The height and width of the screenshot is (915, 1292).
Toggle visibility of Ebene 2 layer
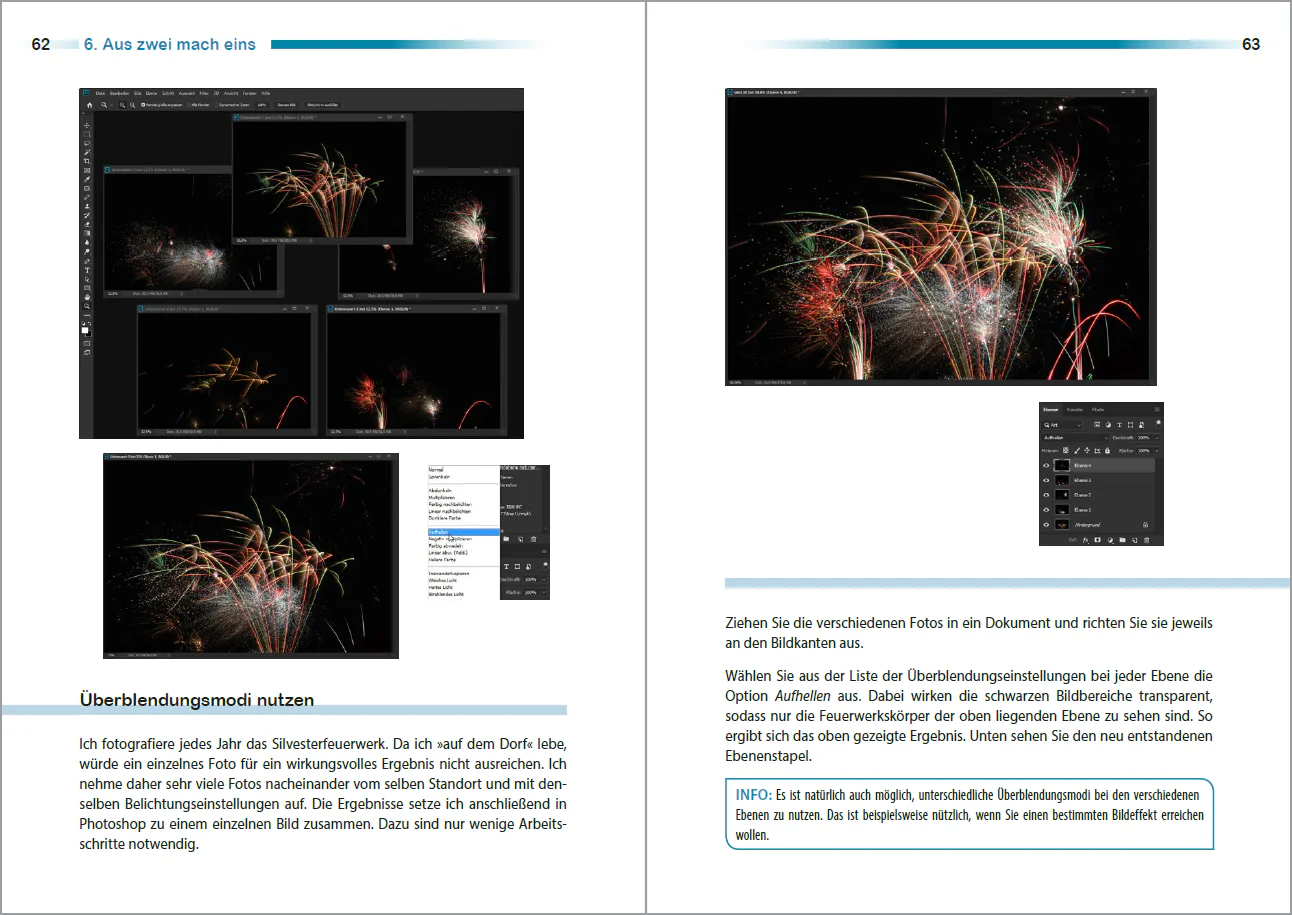click(1046, 495)
